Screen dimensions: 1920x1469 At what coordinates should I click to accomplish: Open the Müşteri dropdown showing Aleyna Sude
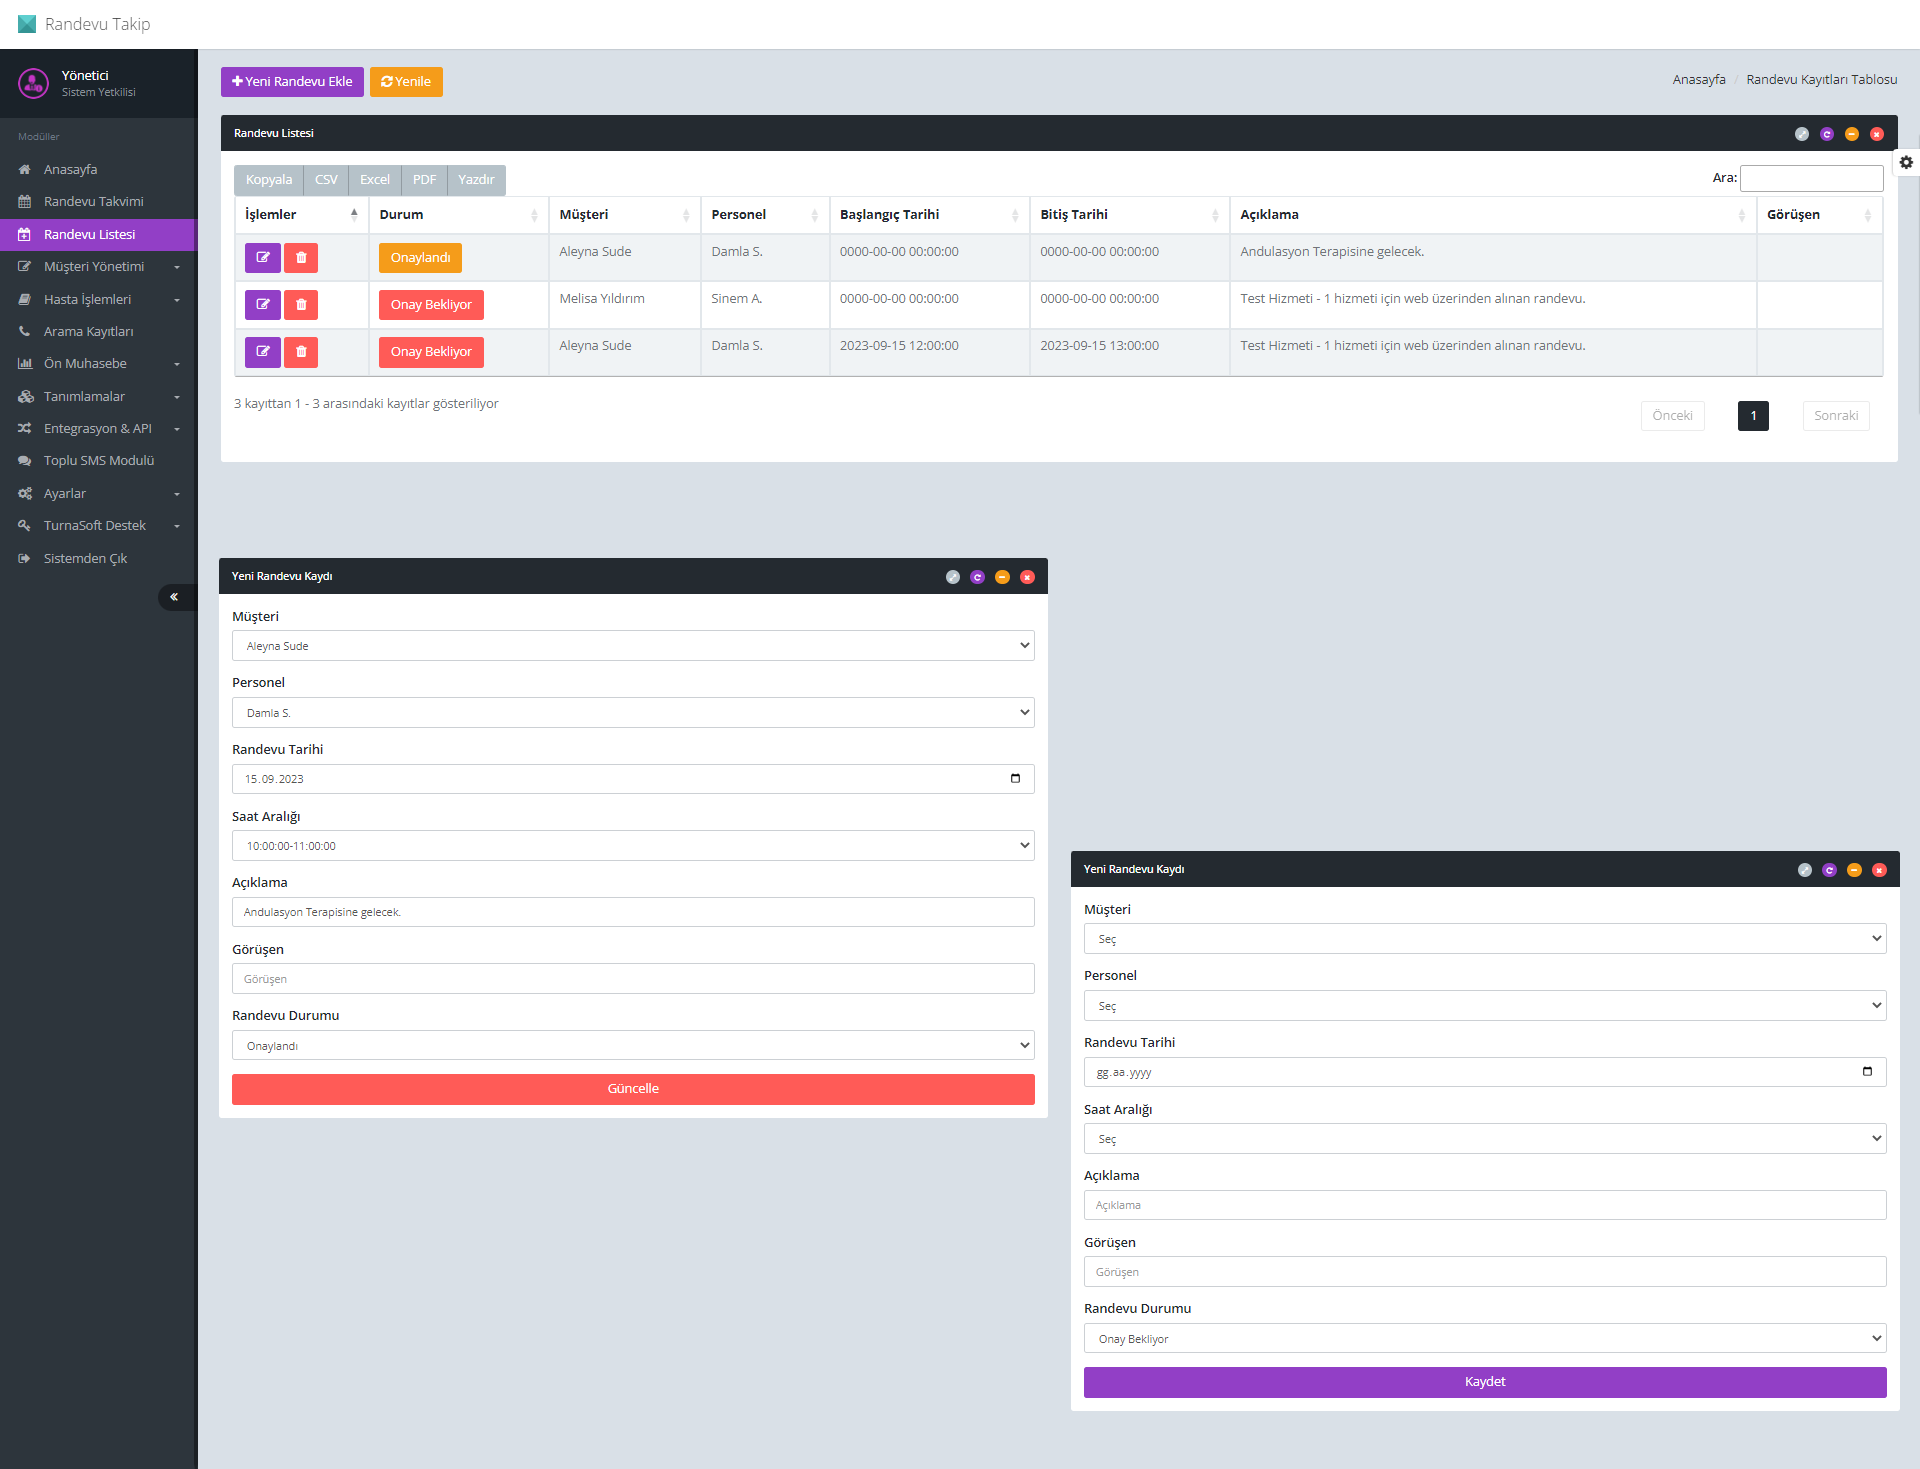point(633,646)
